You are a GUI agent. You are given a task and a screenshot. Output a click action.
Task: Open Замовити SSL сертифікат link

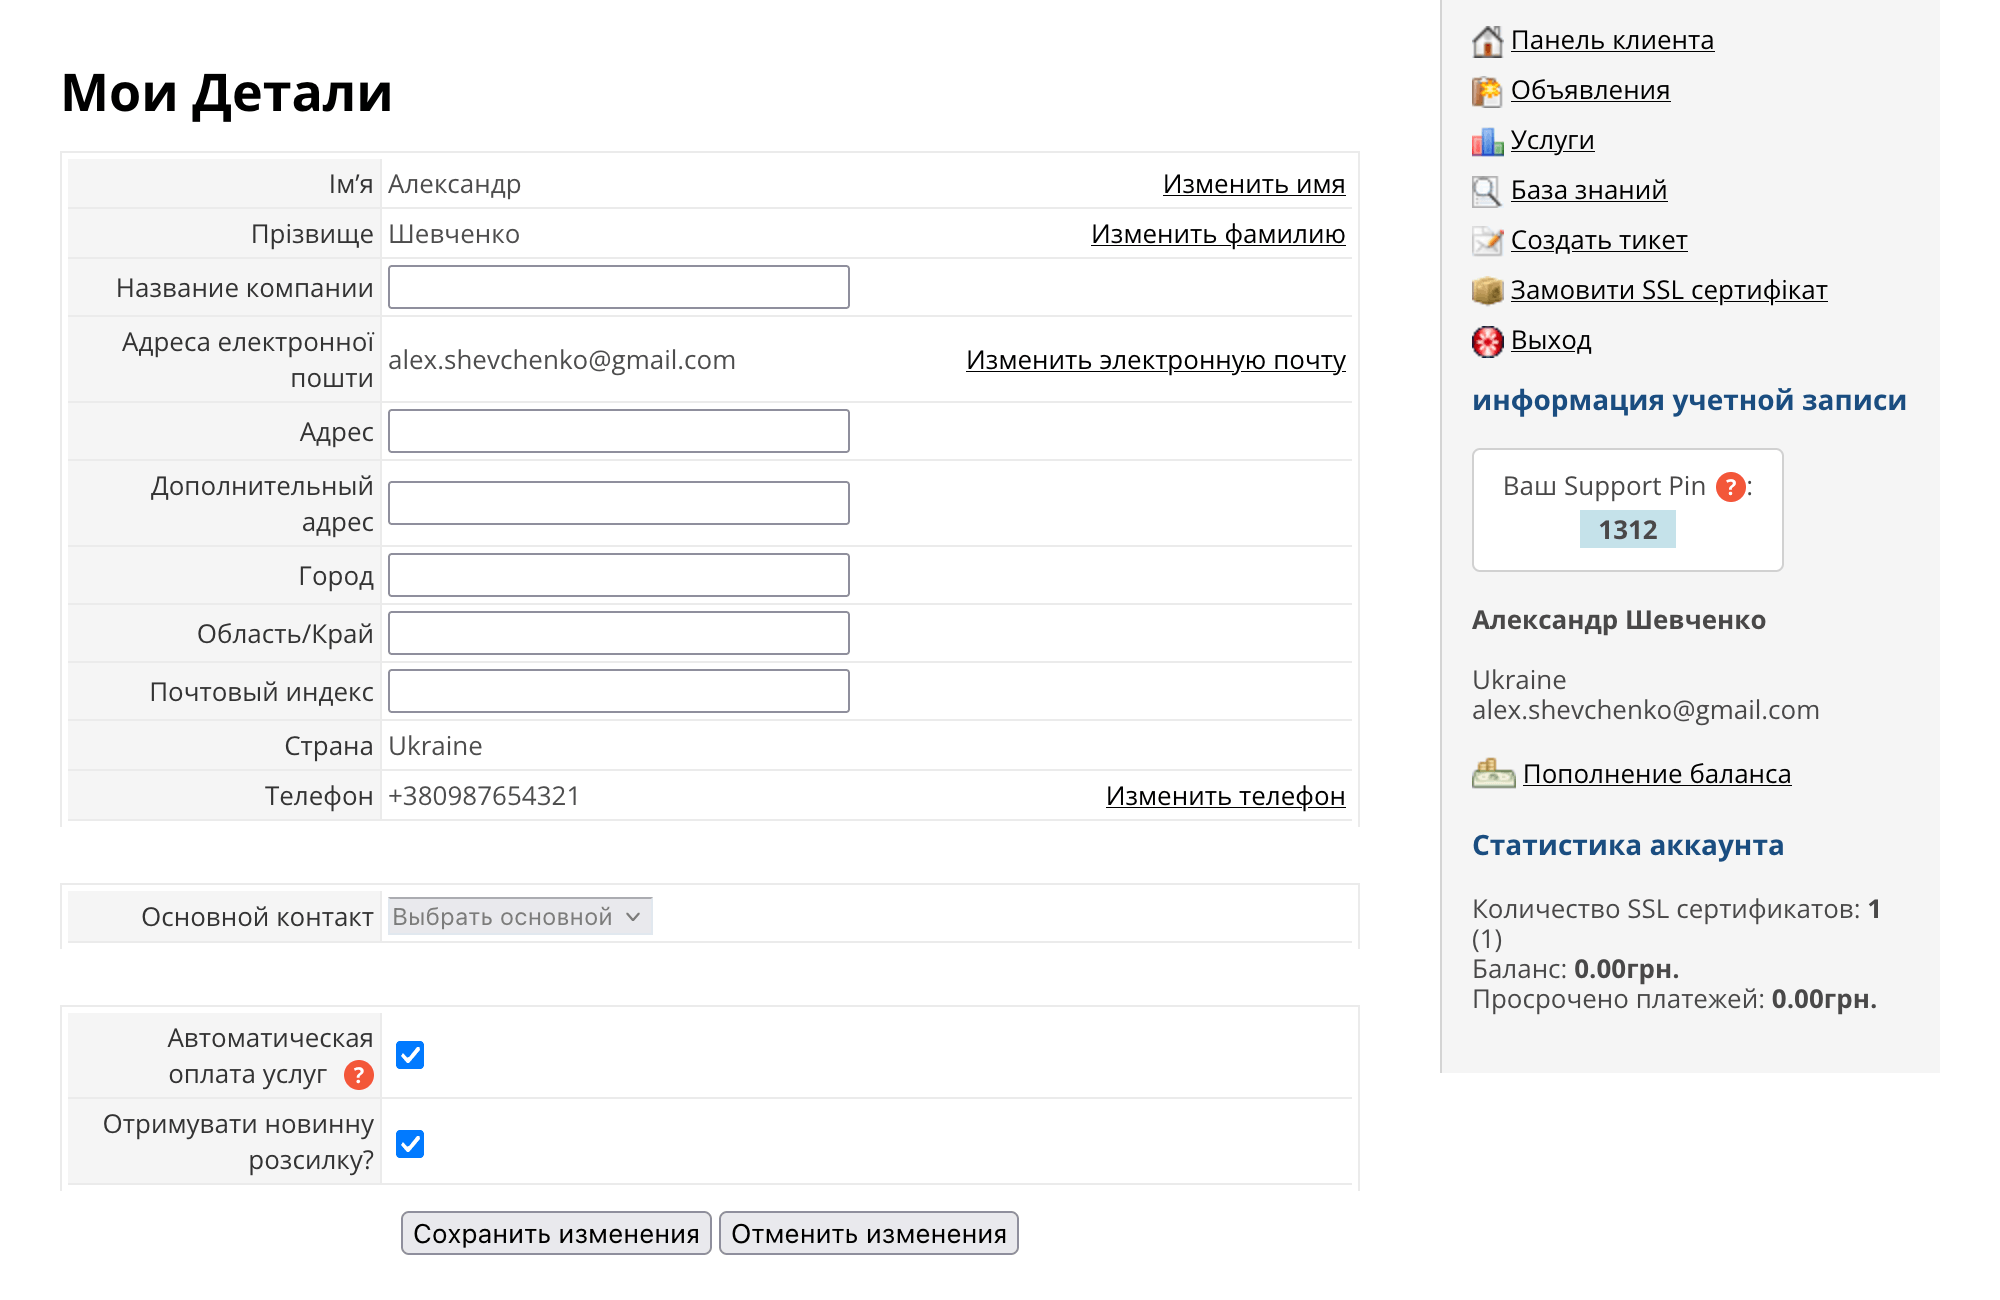click(x=1669, y=290)
